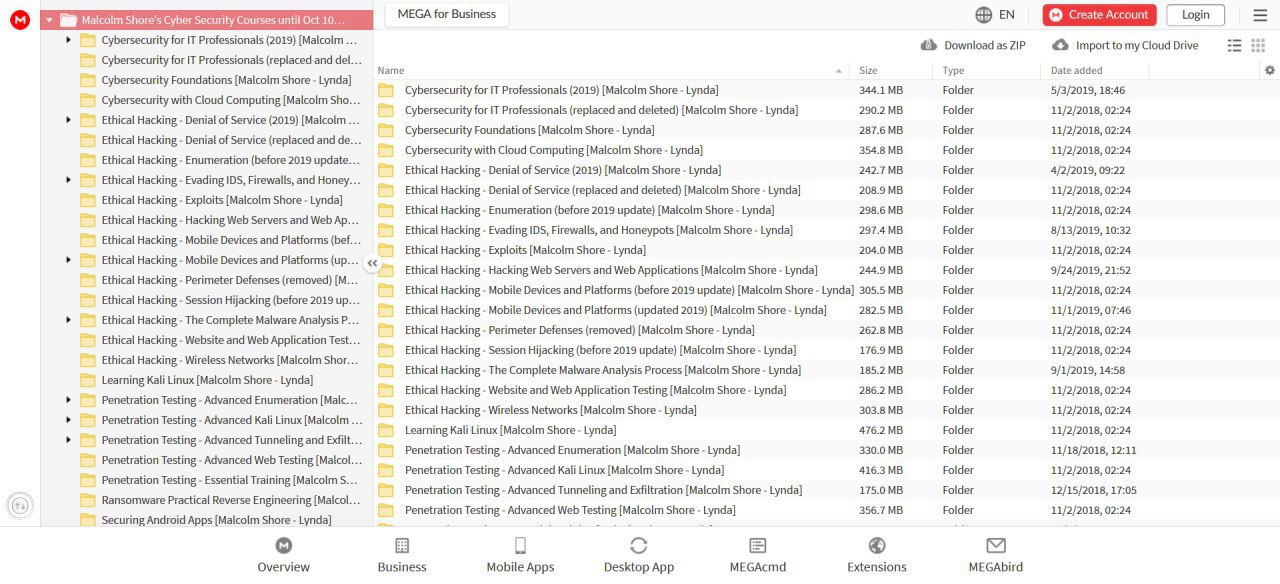Expand Penetration Testing - Advanced Tunneling tree node
Screen dimensions: 1280x584
68,440
